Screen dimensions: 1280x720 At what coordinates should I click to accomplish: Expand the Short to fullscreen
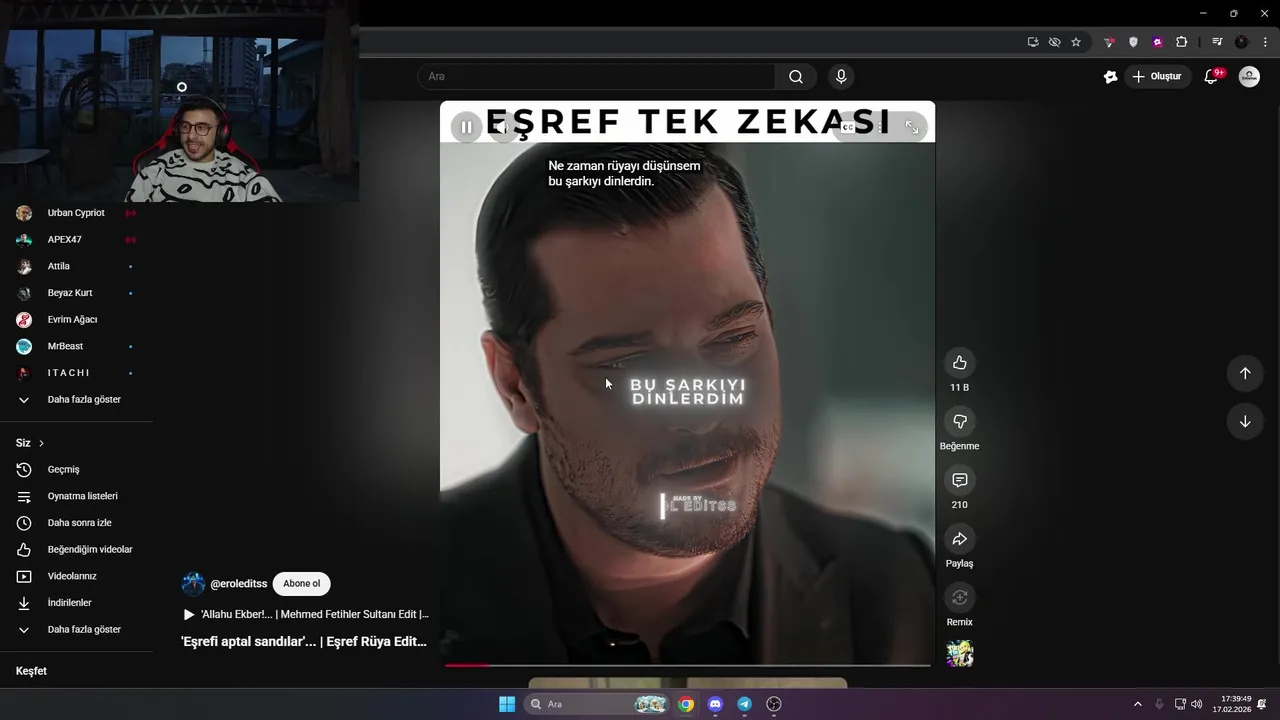coord(912,127)
